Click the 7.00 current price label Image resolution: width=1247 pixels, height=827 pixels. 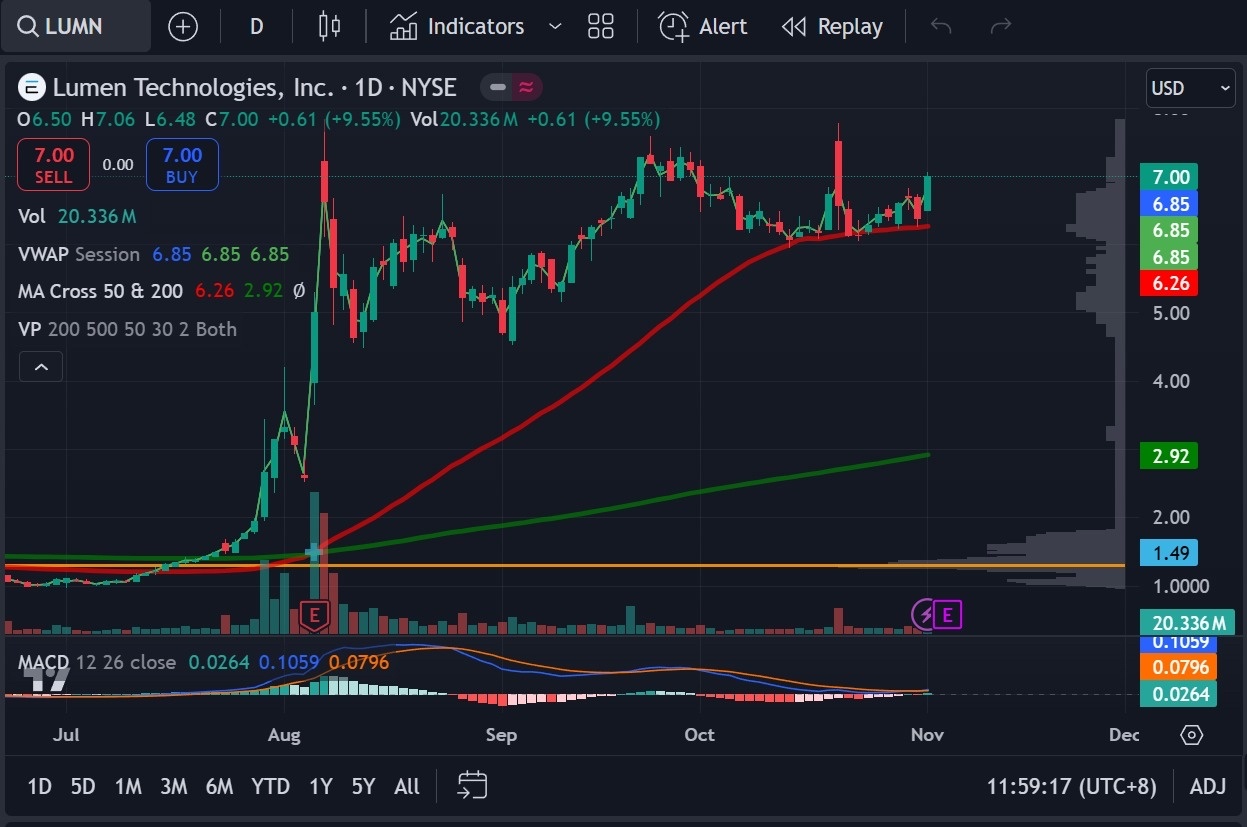[x=1169, y=177]
